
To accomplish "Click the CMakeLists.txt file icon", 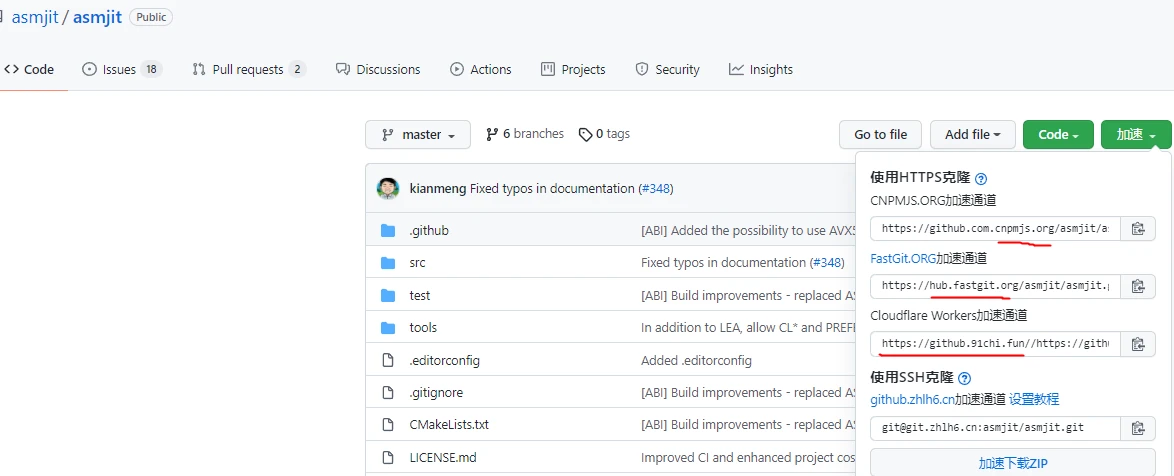I will click(388, 424).
